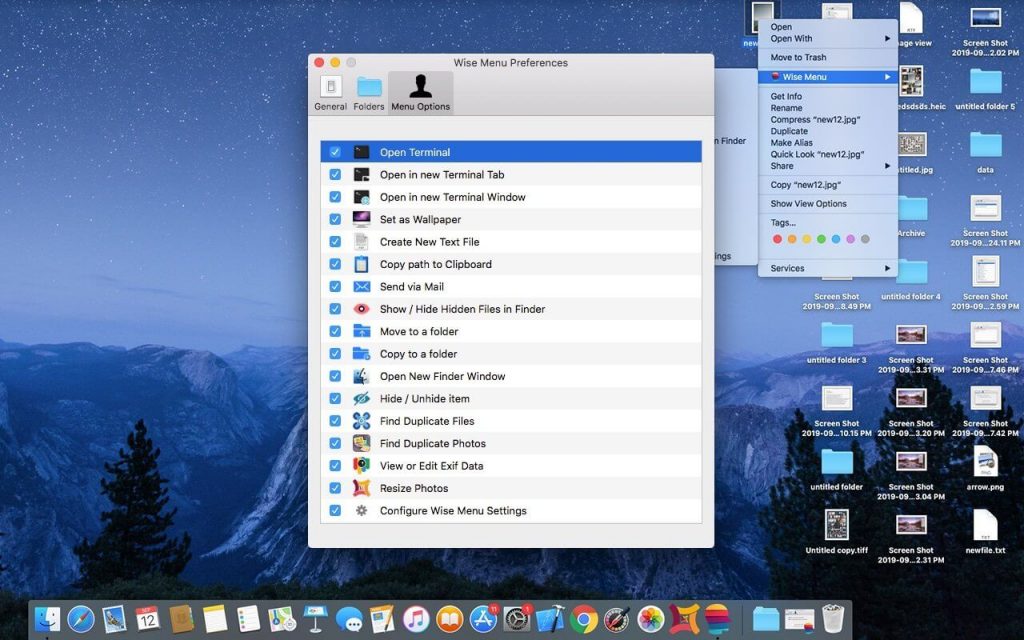
Task: Click the Set as Wallpaper icon
Action: click(361, 219)
